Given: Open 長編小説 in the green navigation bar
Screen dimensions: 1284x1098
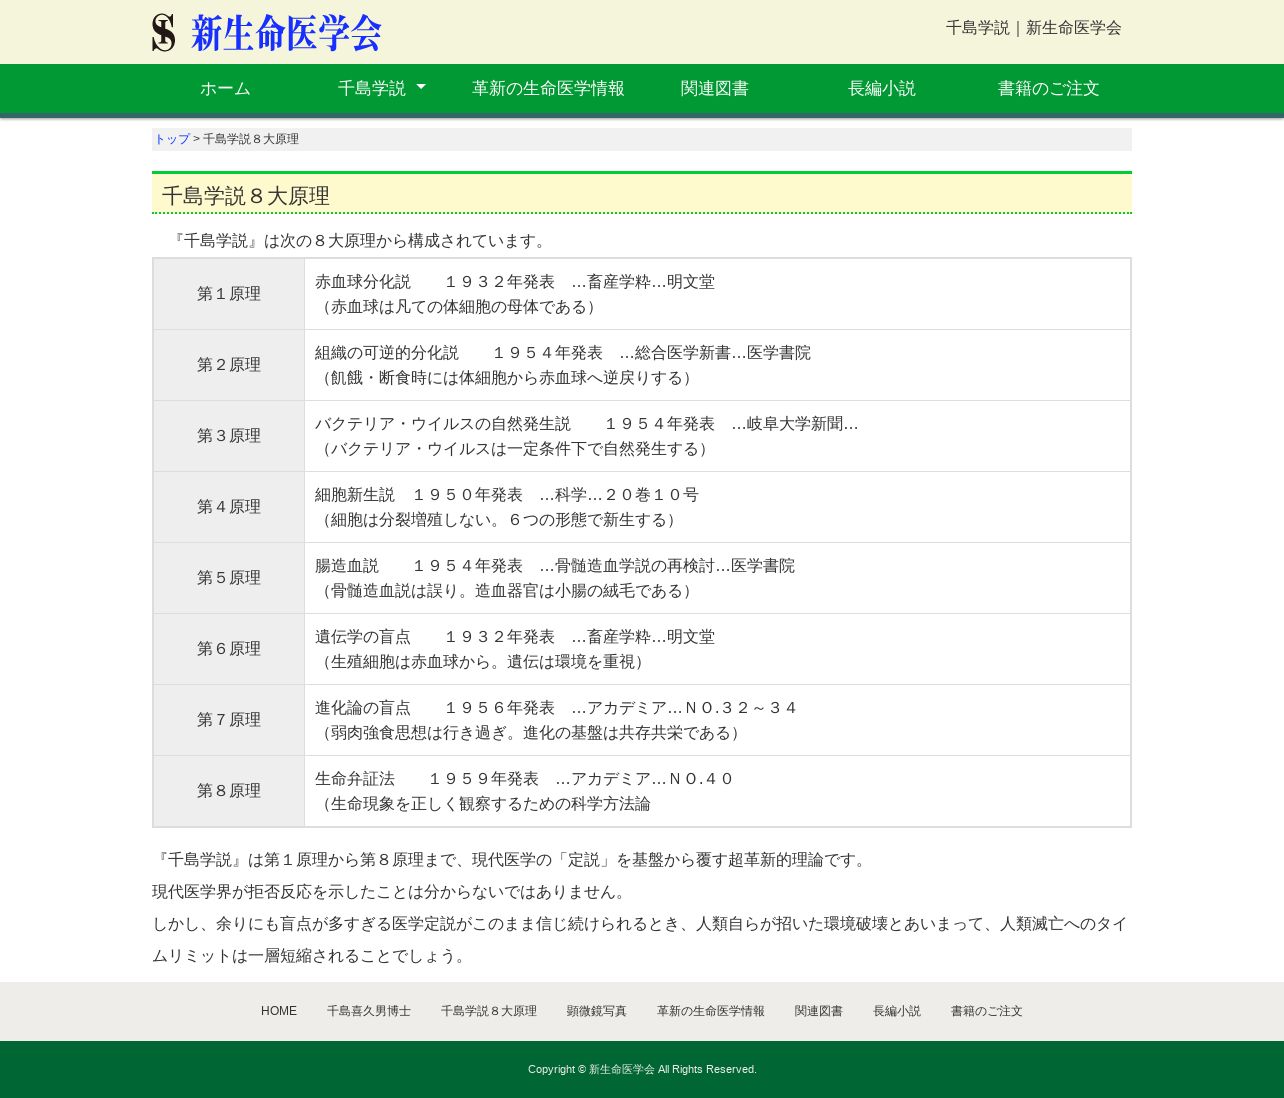Looking at the screenshot, I should 881,89.
